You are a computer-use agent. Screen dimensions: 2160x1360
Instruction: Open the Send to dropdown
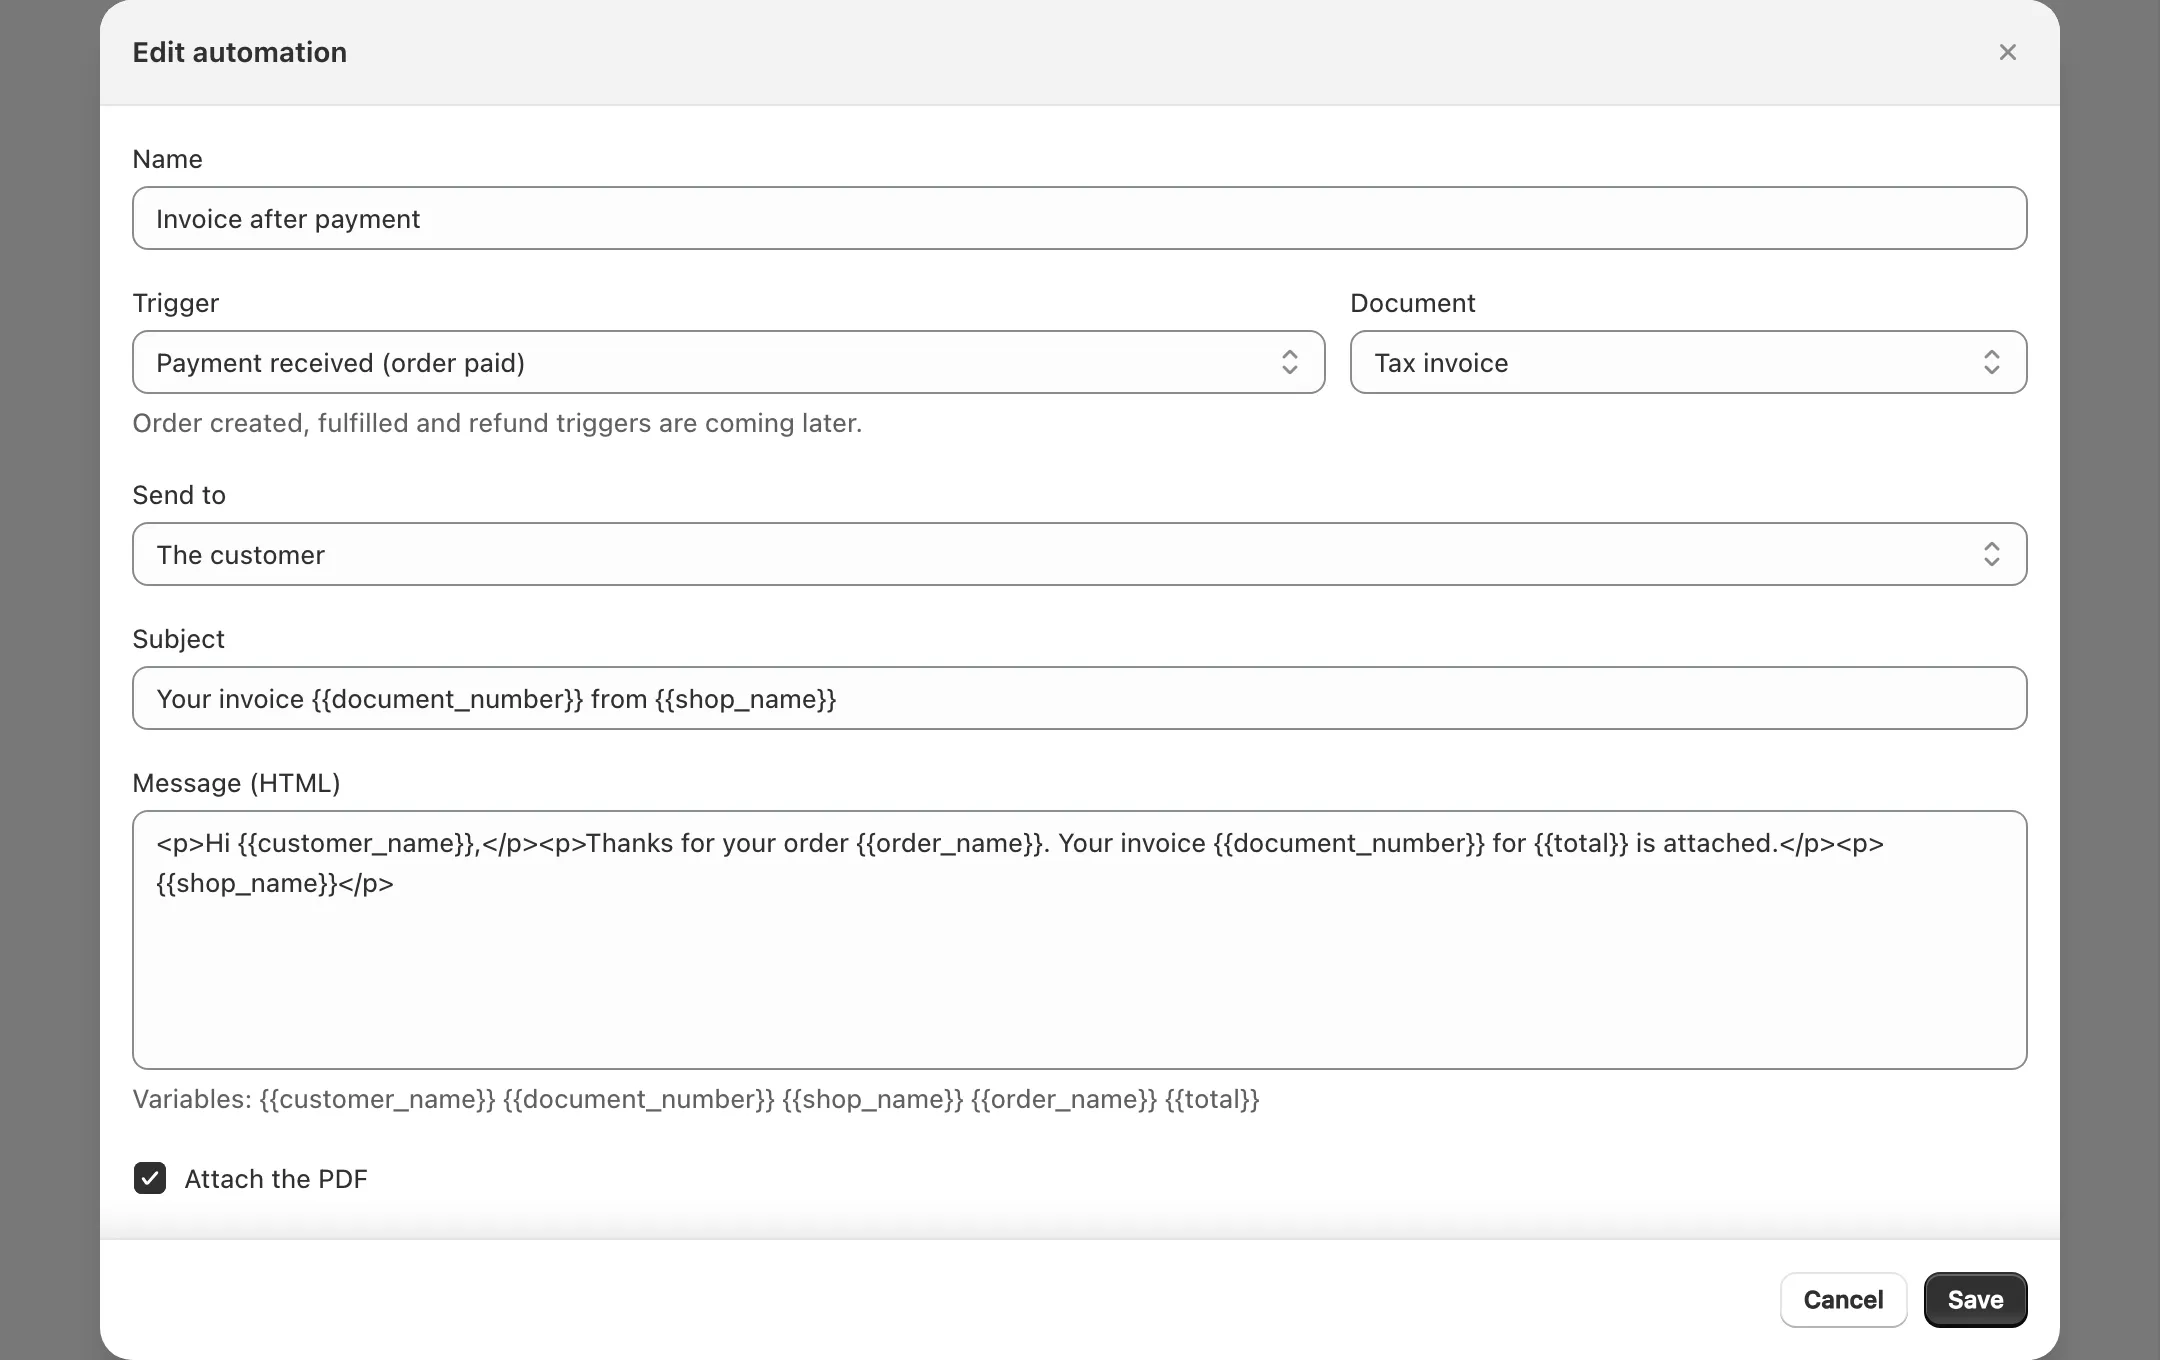pyautogui.click(x=1079, y=554)
